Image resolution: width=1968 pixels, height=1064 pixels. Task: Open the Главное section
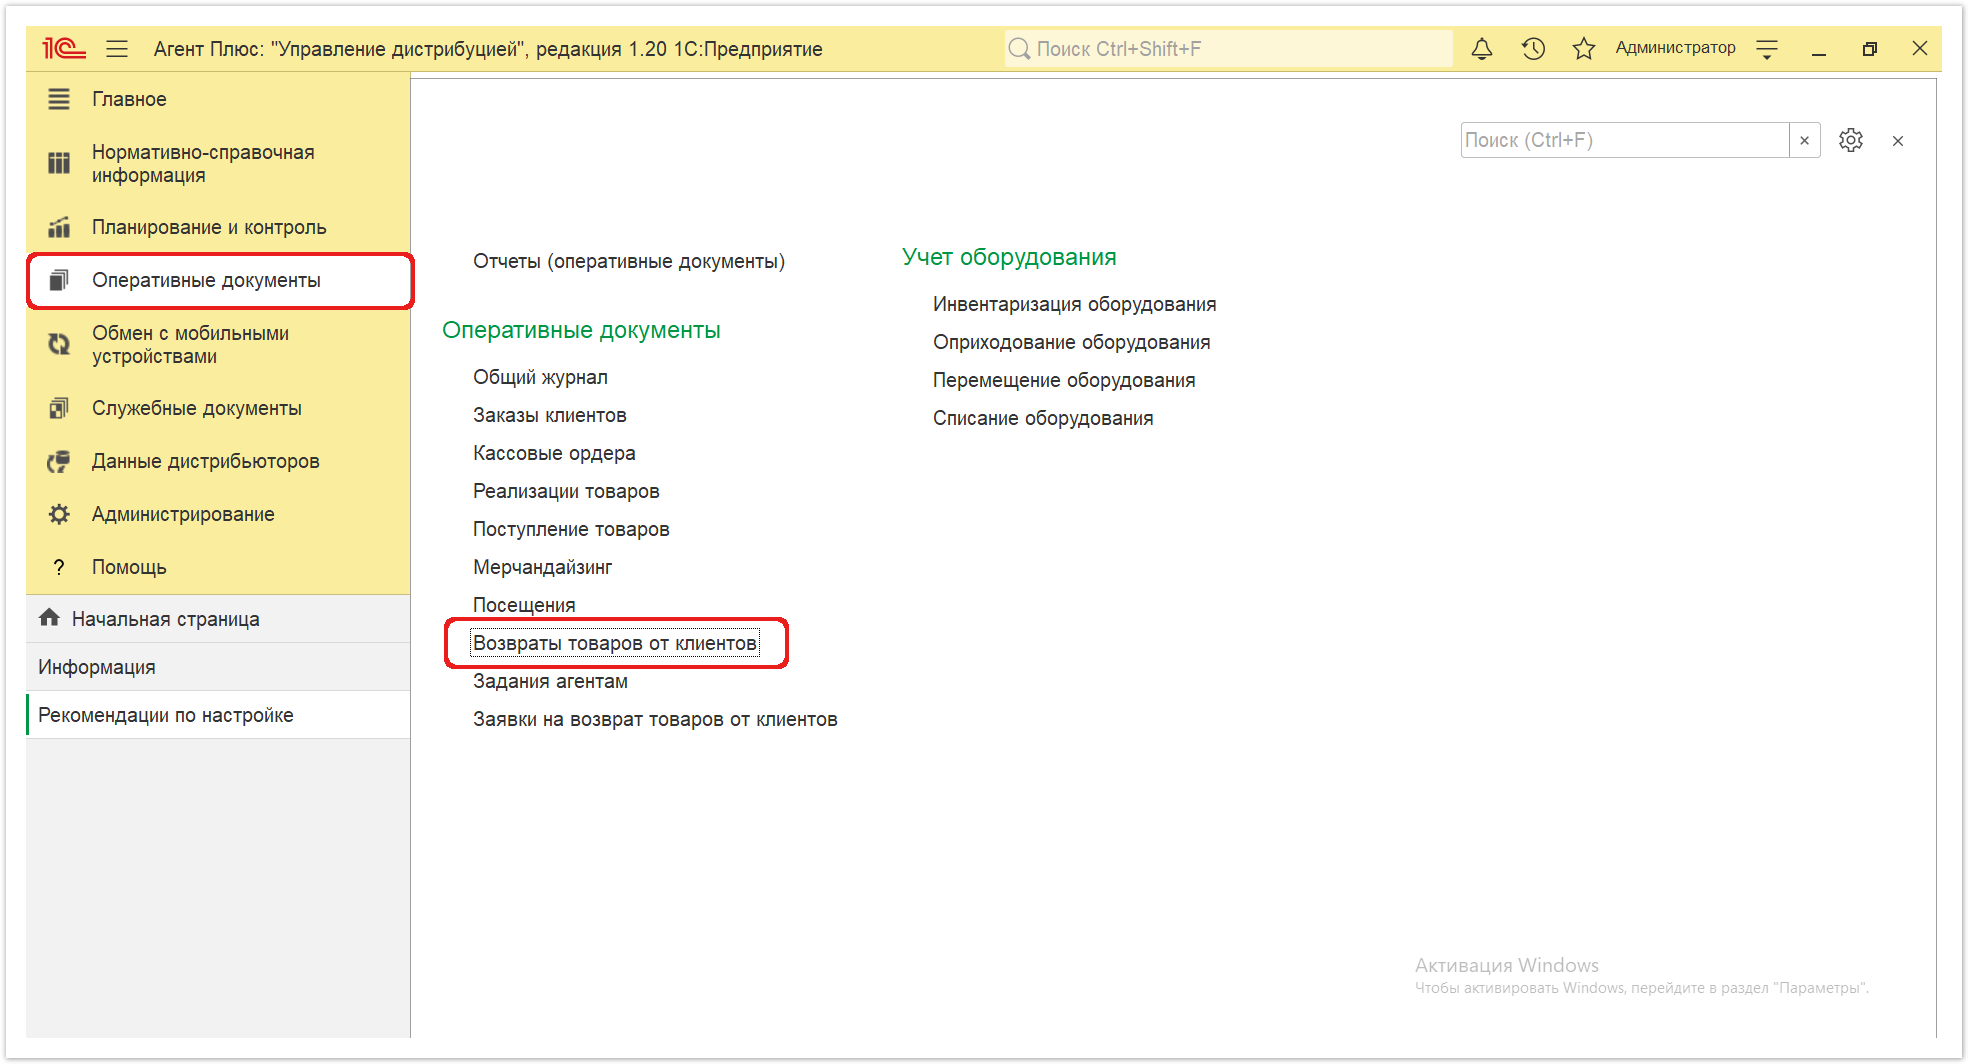click(218, 99)
